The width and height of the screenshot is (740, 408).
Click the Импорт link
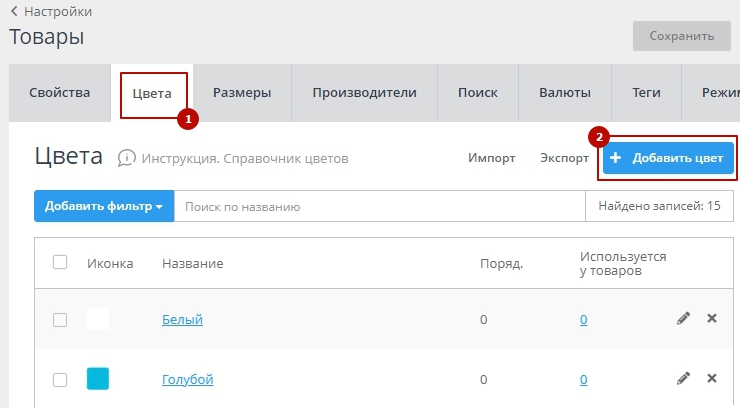[491, 158]
